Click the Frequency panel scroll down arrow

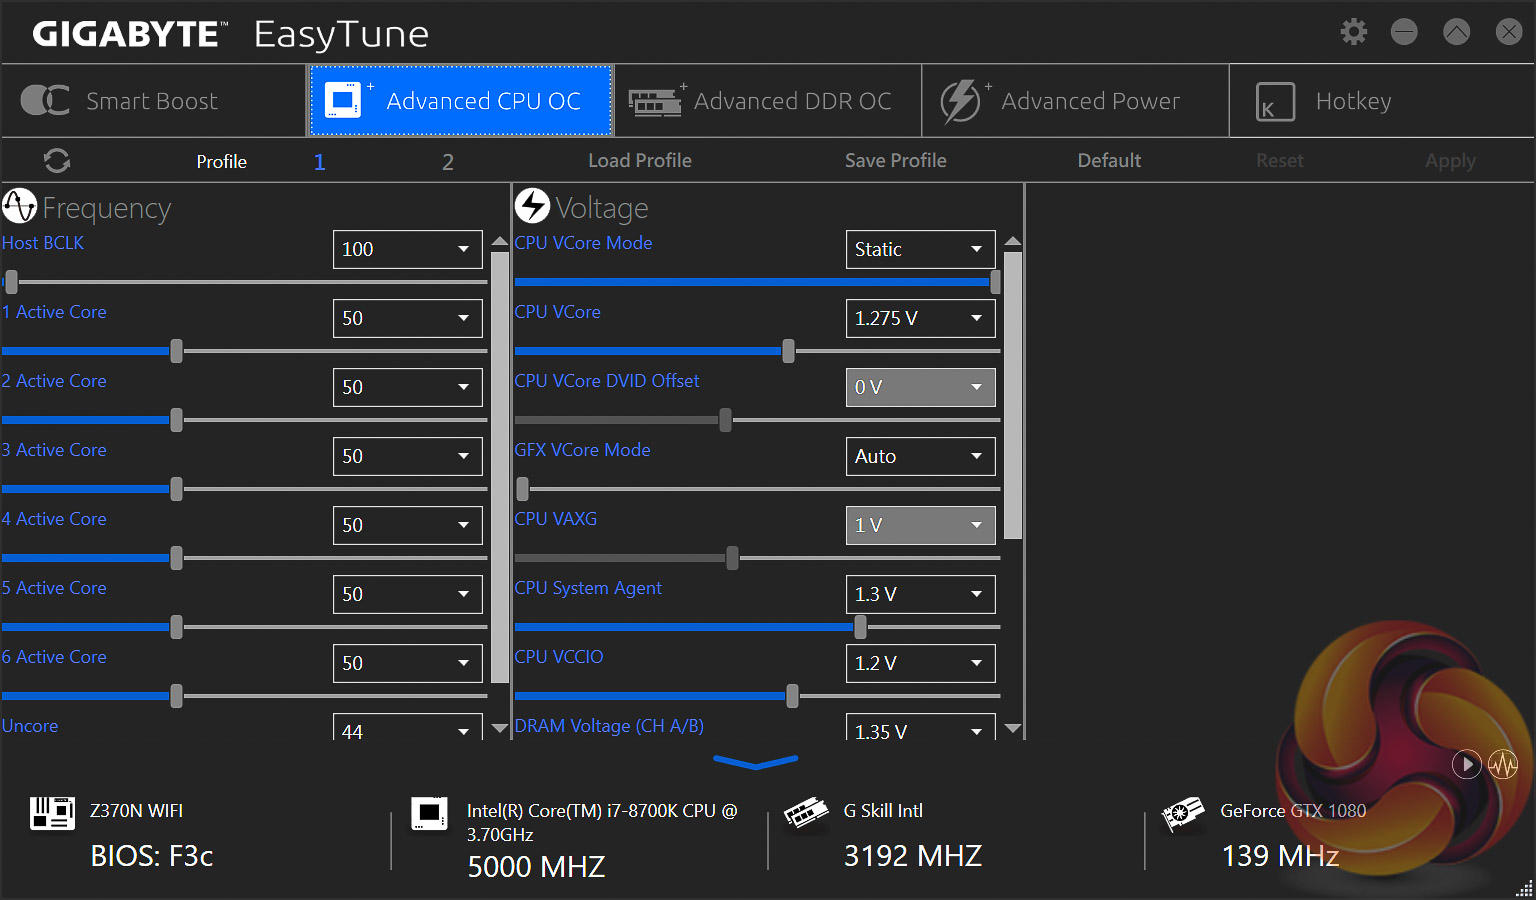499,729
